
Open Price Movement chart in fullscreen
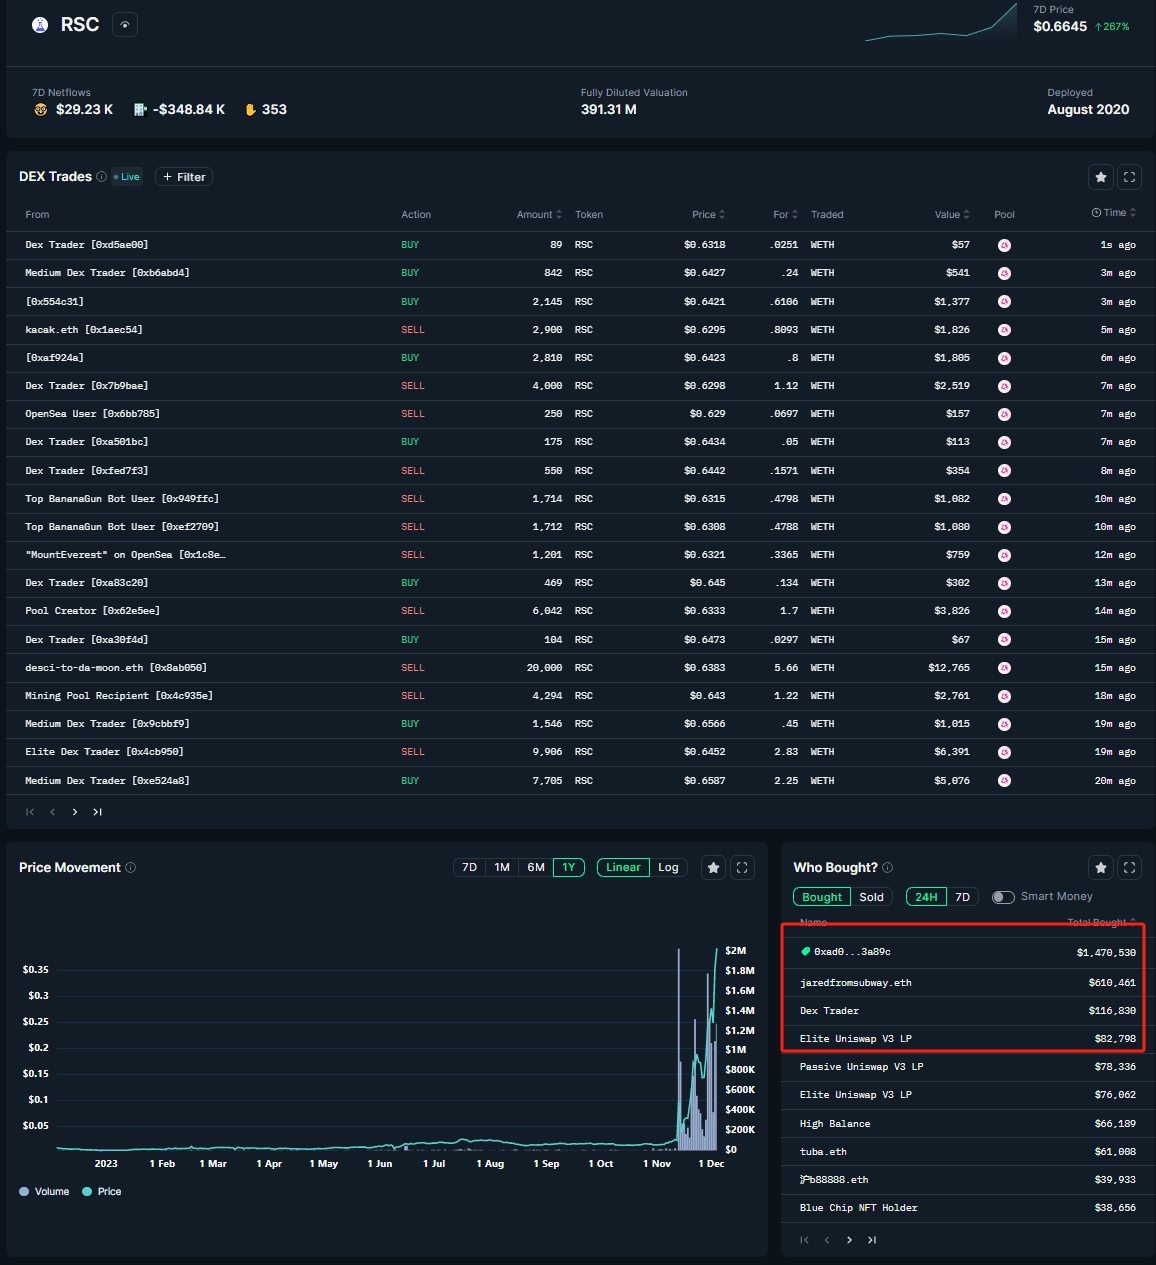(742, 868)
